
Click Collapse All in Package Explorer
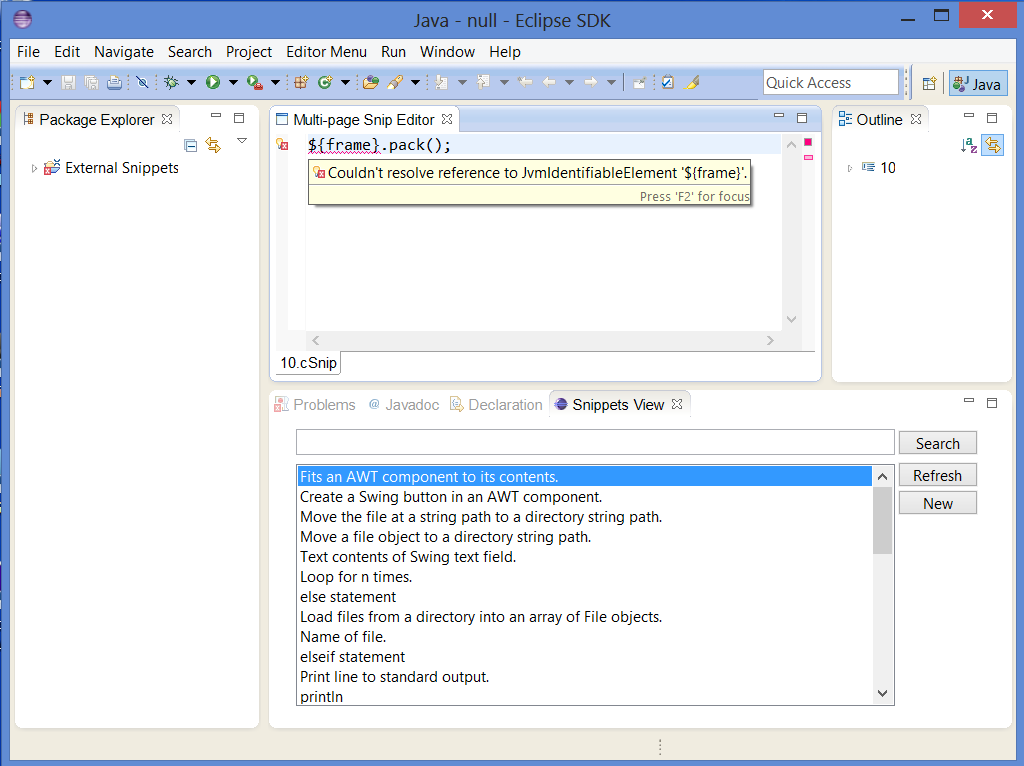(191, 145)
